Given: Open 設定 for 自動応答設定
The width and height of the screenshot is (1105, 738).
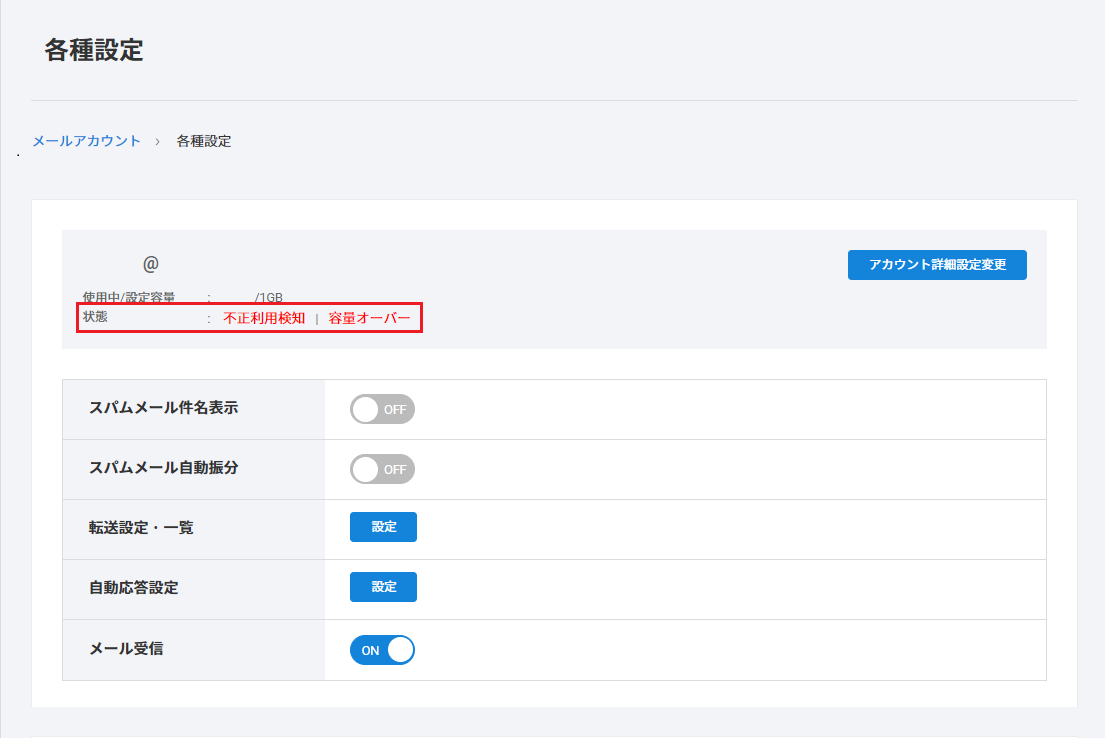Looking at the screenshot, I should [383, 587].
